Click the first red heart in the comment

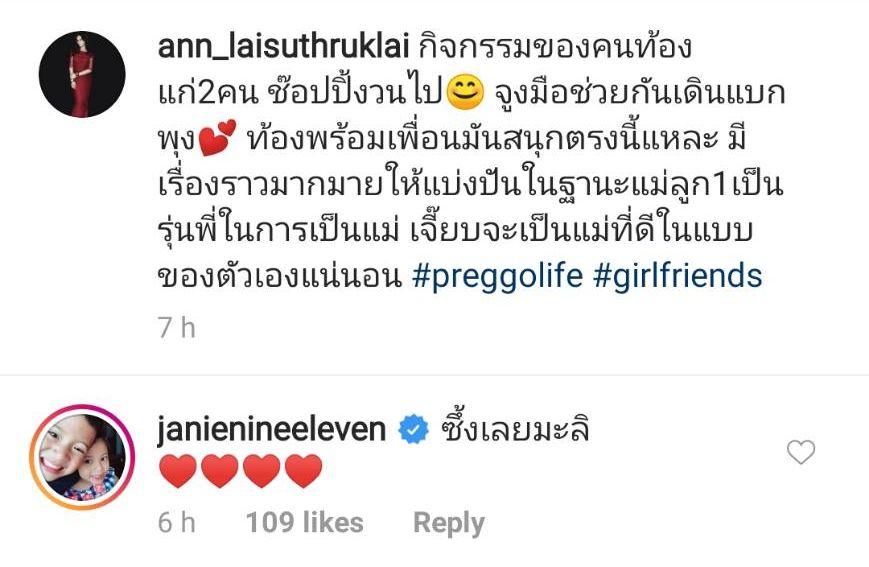coord(178,471)
